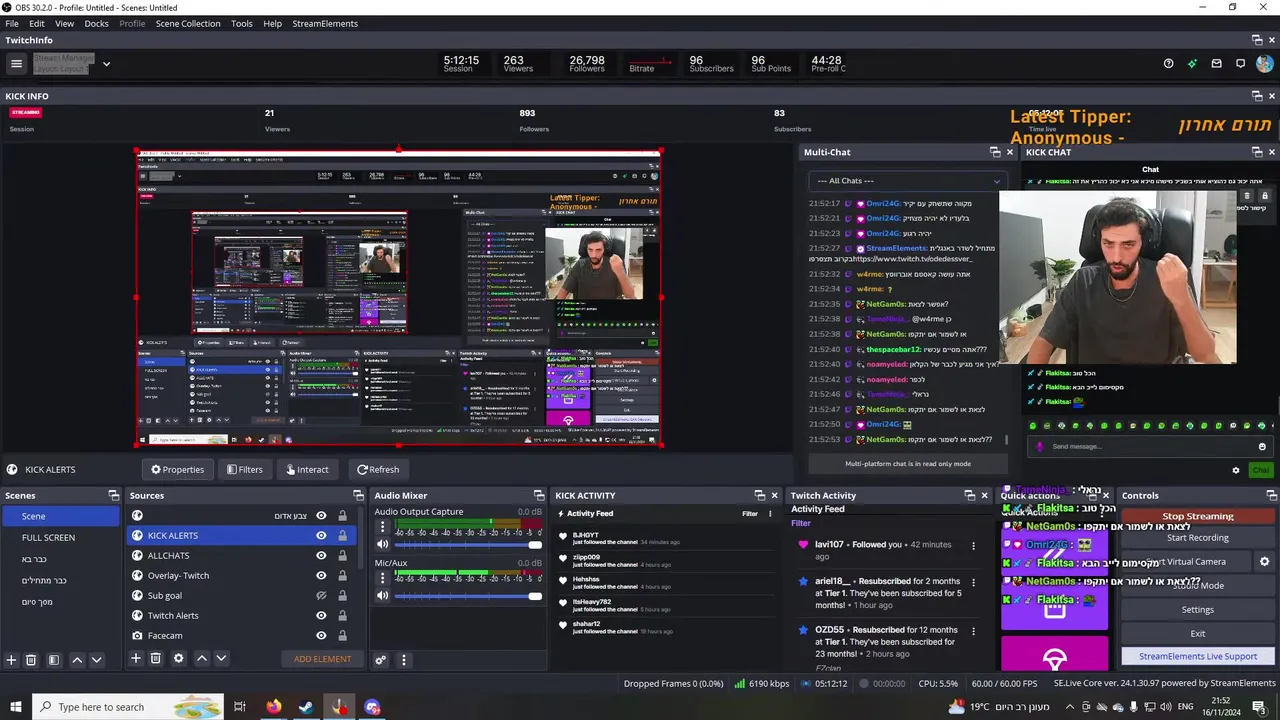Open the hamburger menu in TwitchInfo dock
The image size is (1280, 720).
pyautogui.click(x=16, y=64)
